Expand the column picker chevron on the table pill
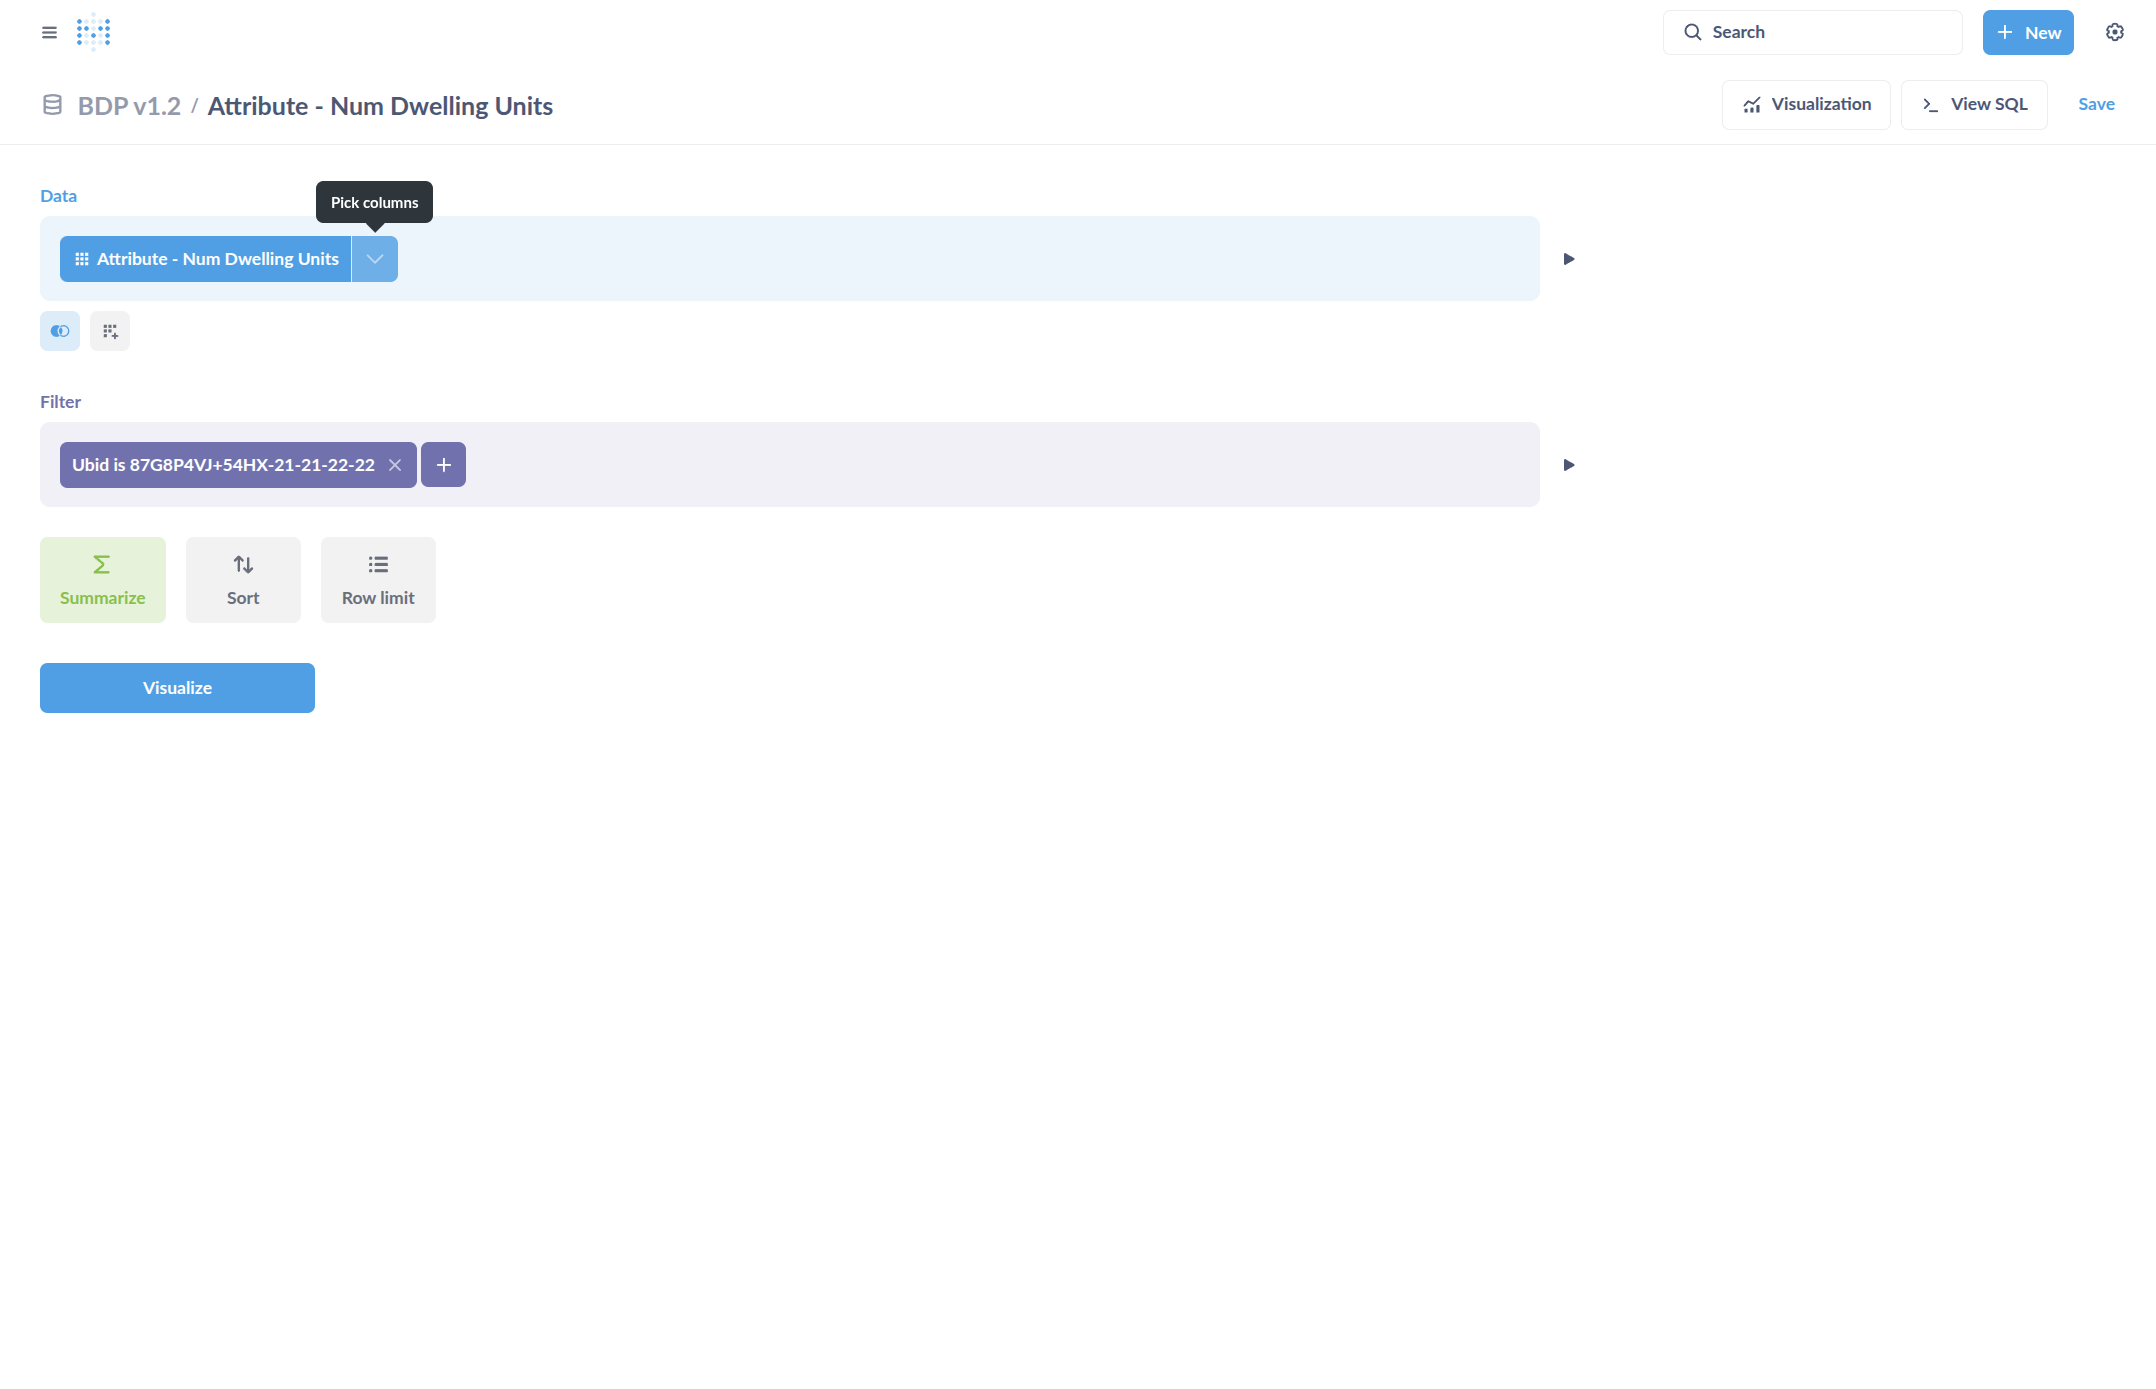Image resolution: width=2156 pixels, height=1389 pixels. 375,259
